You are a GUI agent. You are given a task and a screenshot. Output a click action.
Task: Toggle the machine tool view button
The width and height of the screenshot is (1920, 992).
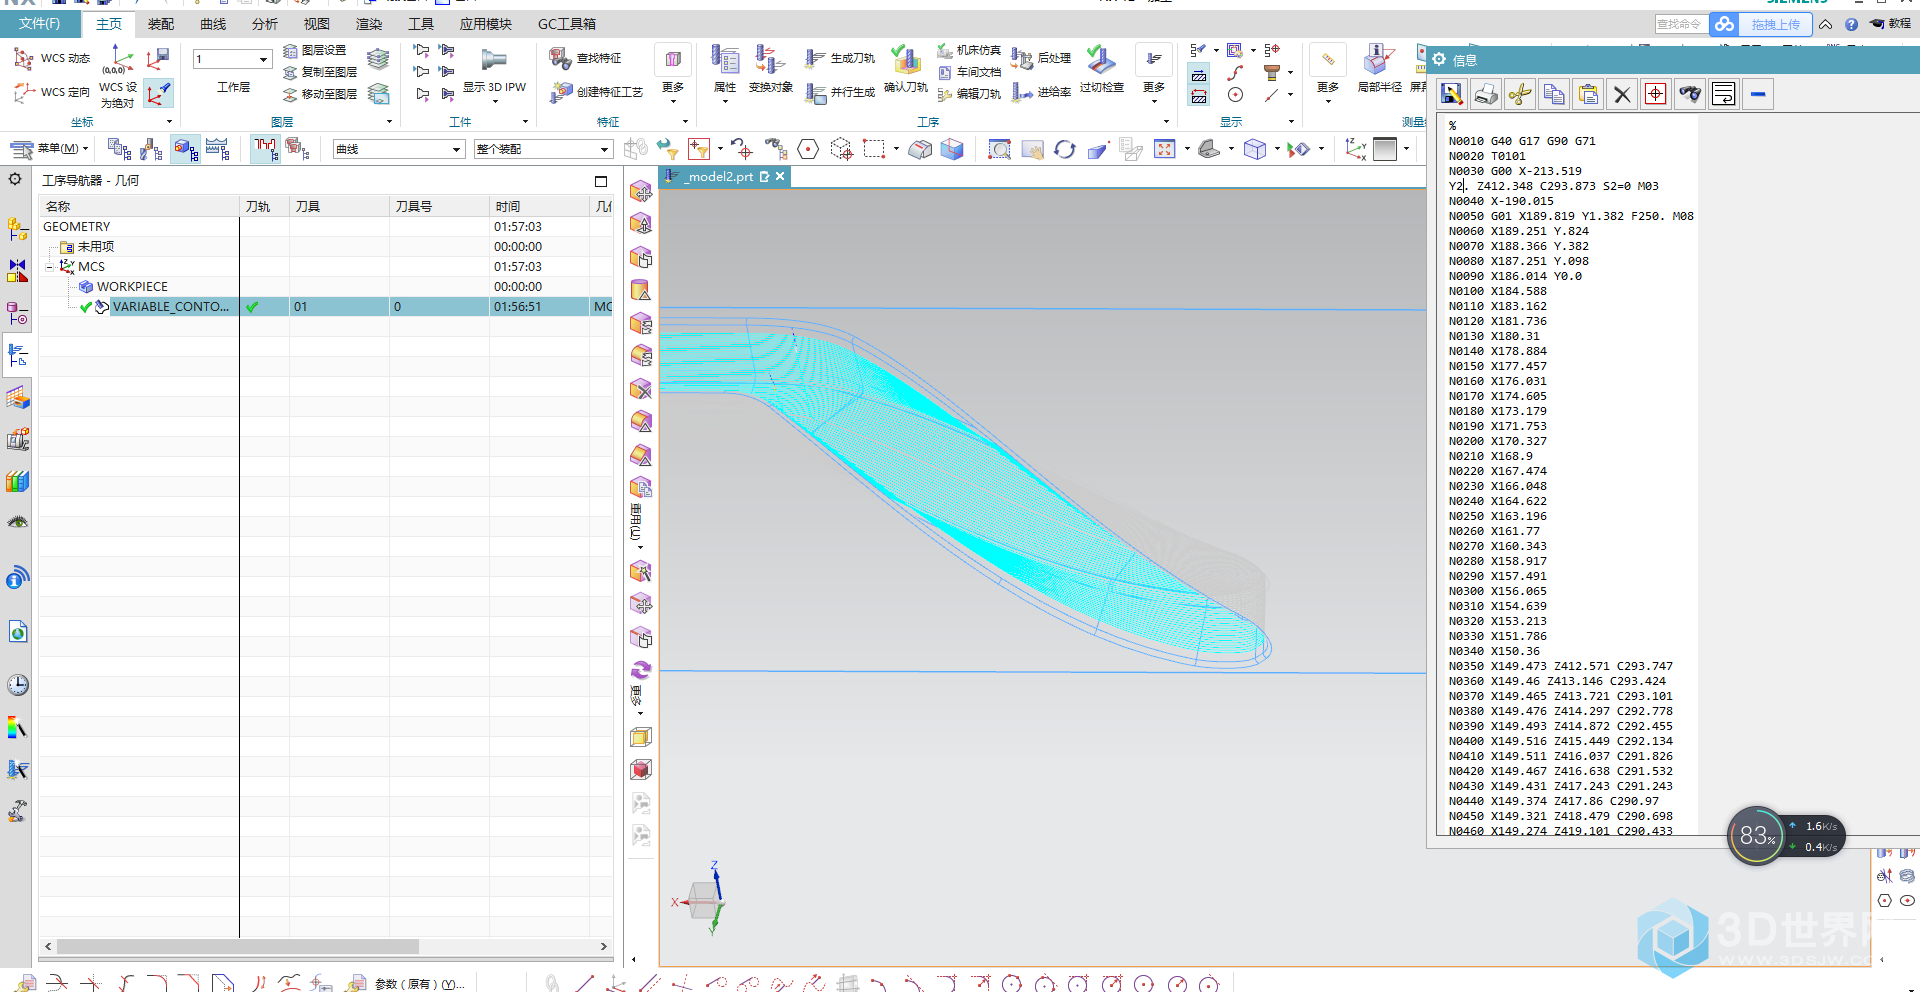click(152, 149)
